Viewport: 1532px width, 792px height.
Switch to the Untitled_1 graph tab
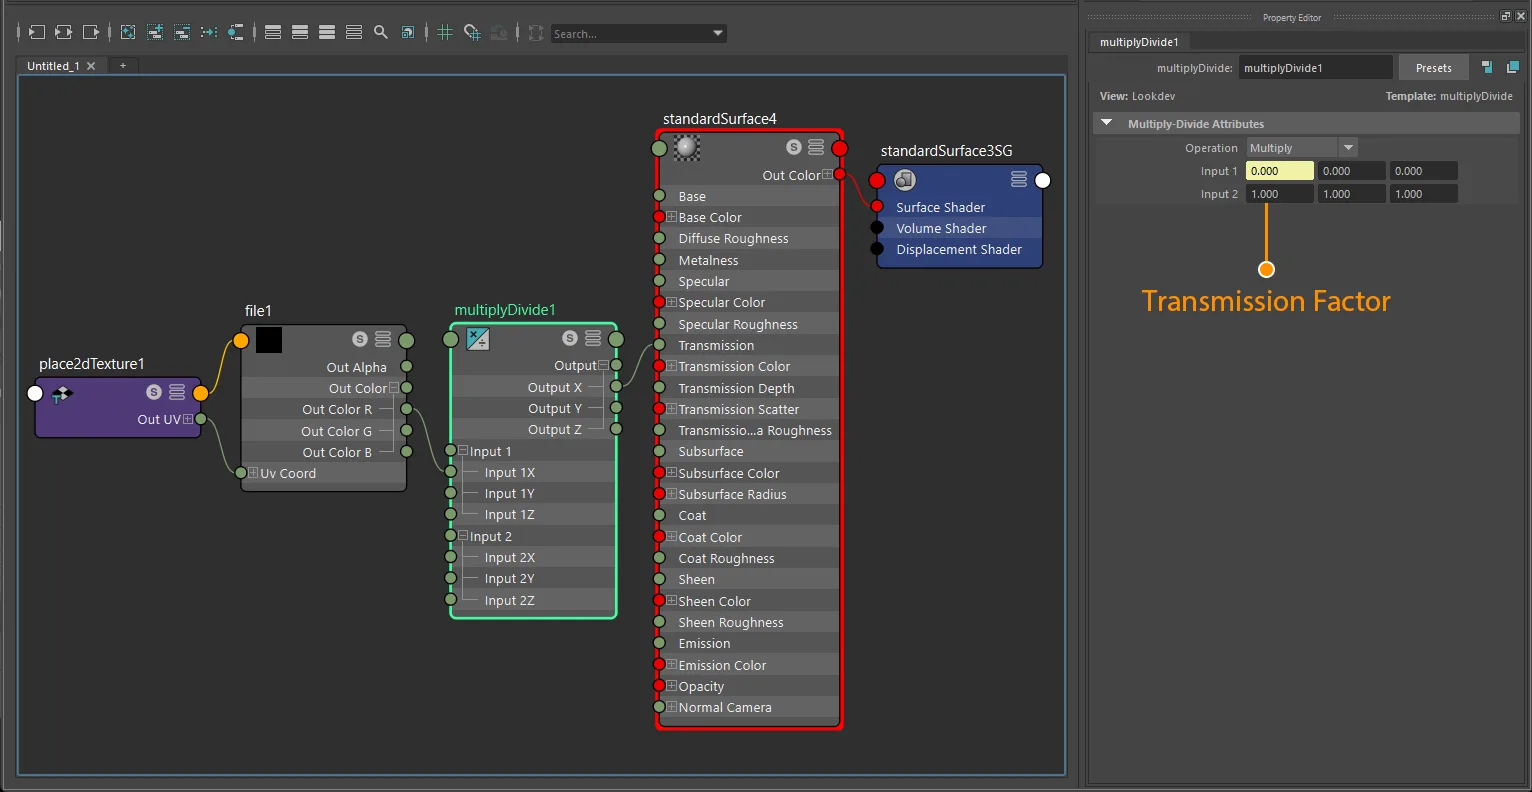53,66
